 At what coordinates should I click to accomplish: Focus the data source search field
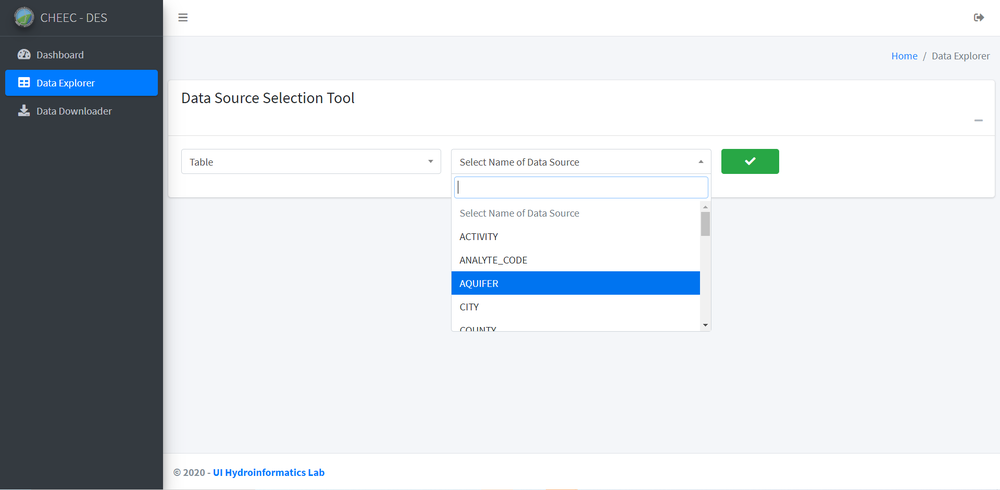[580, 188]
